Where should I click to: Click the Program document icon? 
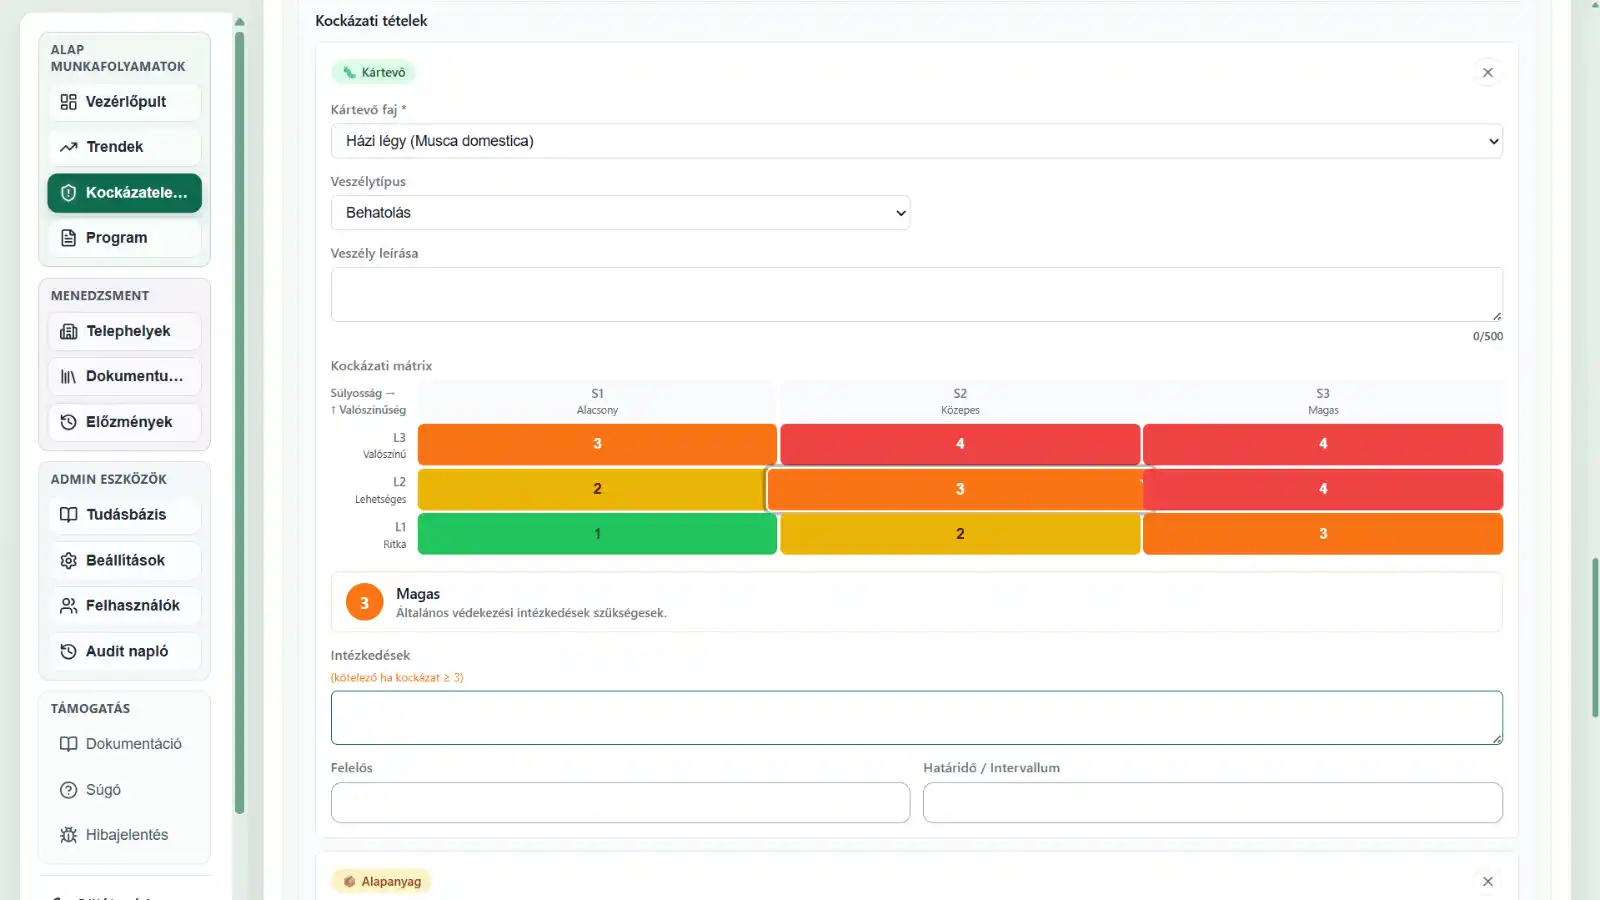click(x=68, y=238)
